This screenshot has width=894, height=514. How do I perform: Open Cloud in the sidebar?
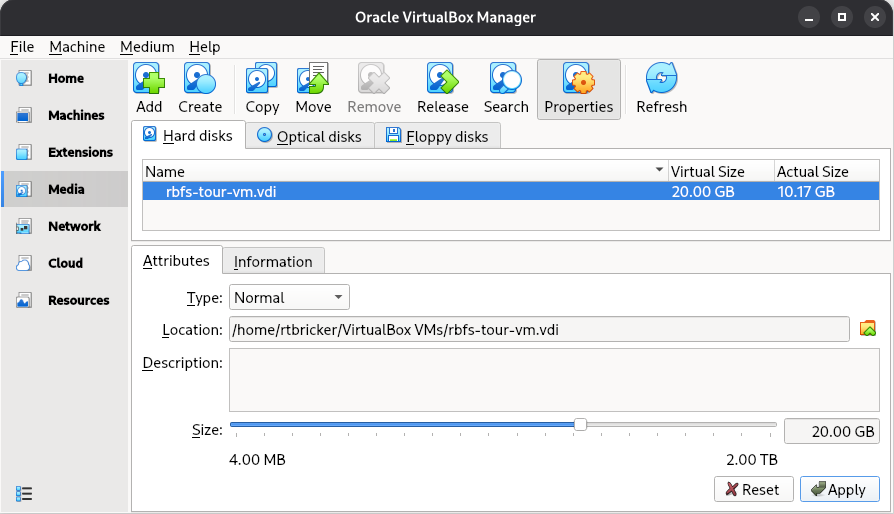(65, 263)
